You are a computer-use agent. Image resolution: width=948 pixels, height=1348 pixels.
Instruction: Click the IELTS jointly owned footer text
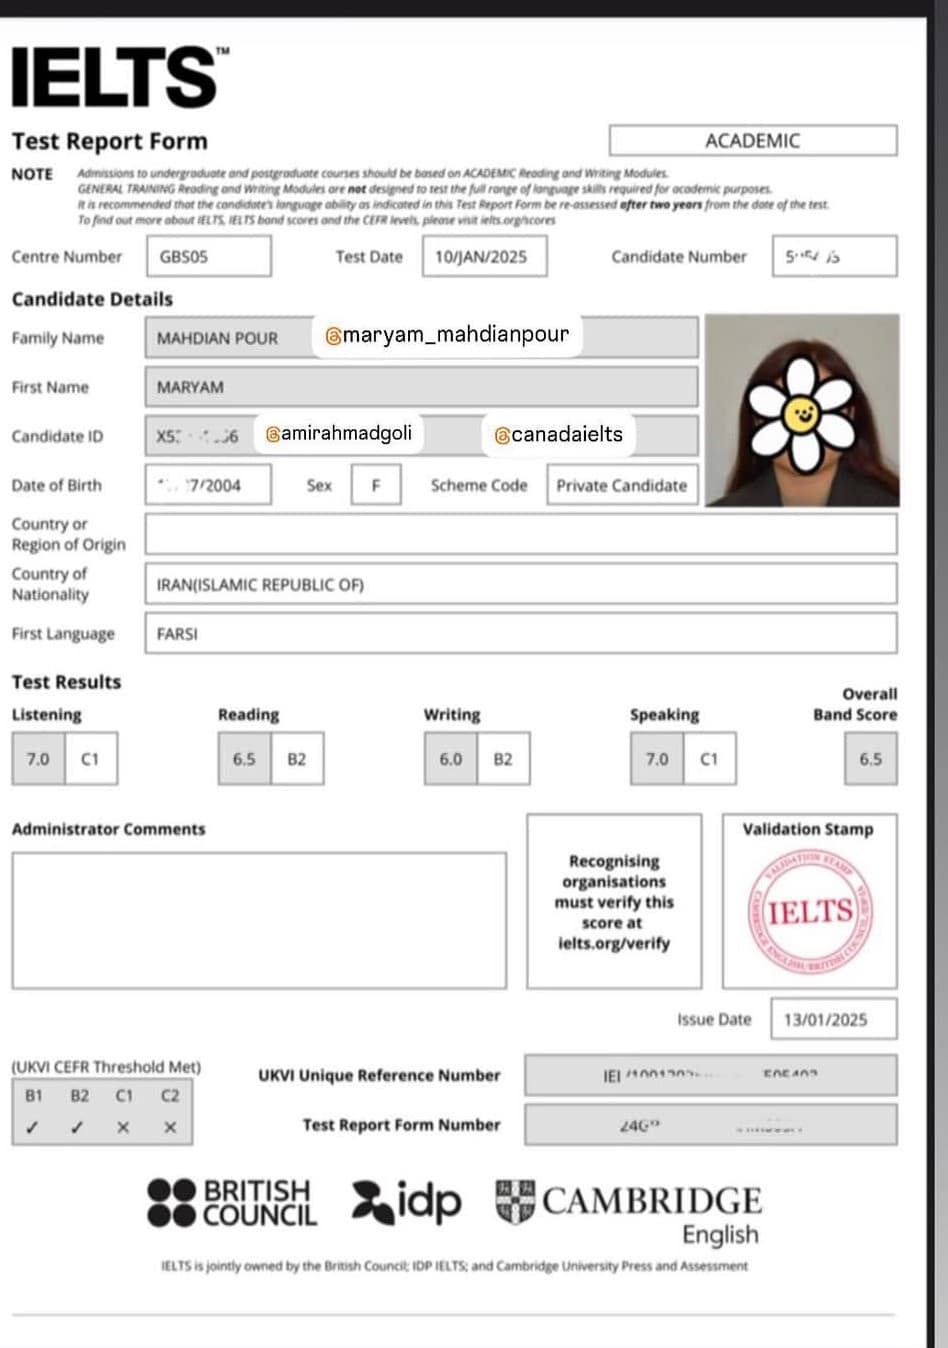tap(454, 1266)
